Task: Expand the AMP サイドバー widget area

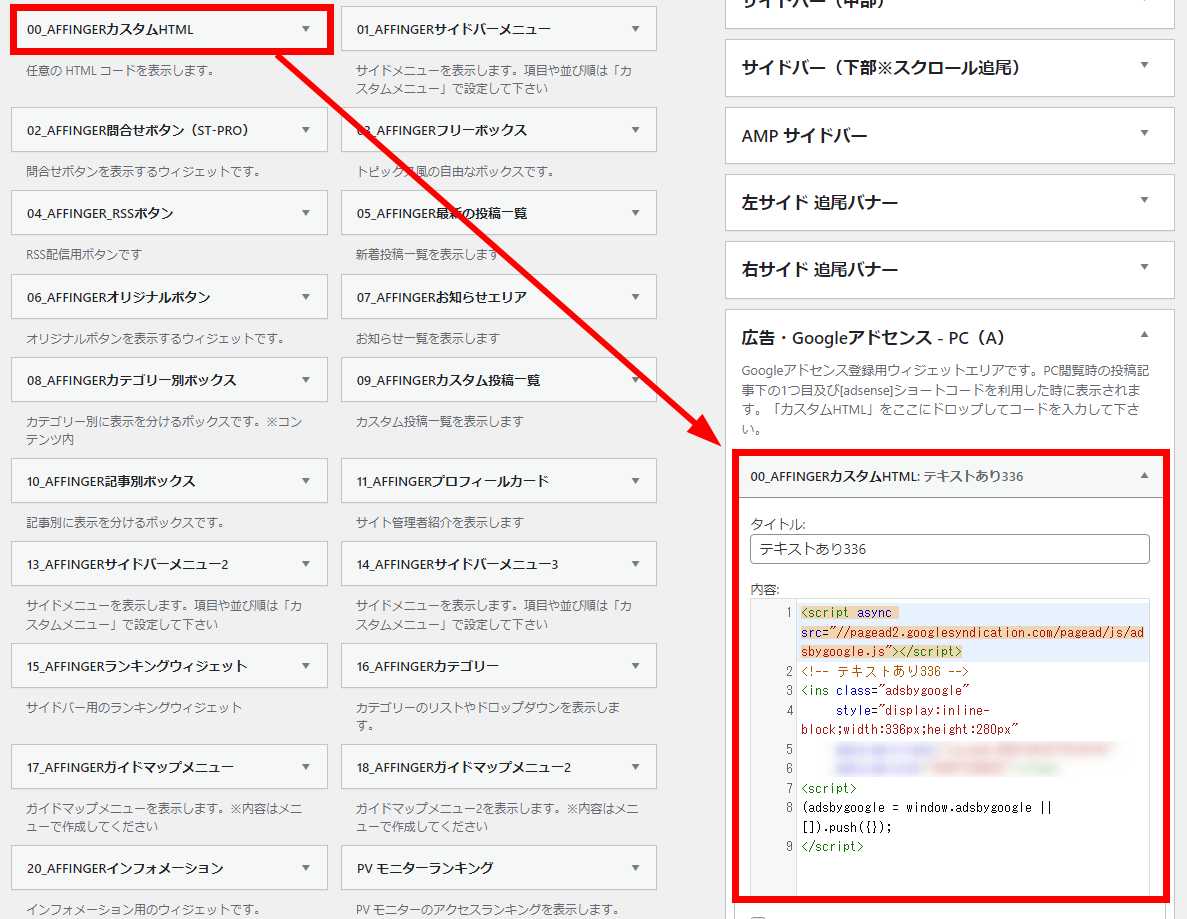Action: point(949,136)
